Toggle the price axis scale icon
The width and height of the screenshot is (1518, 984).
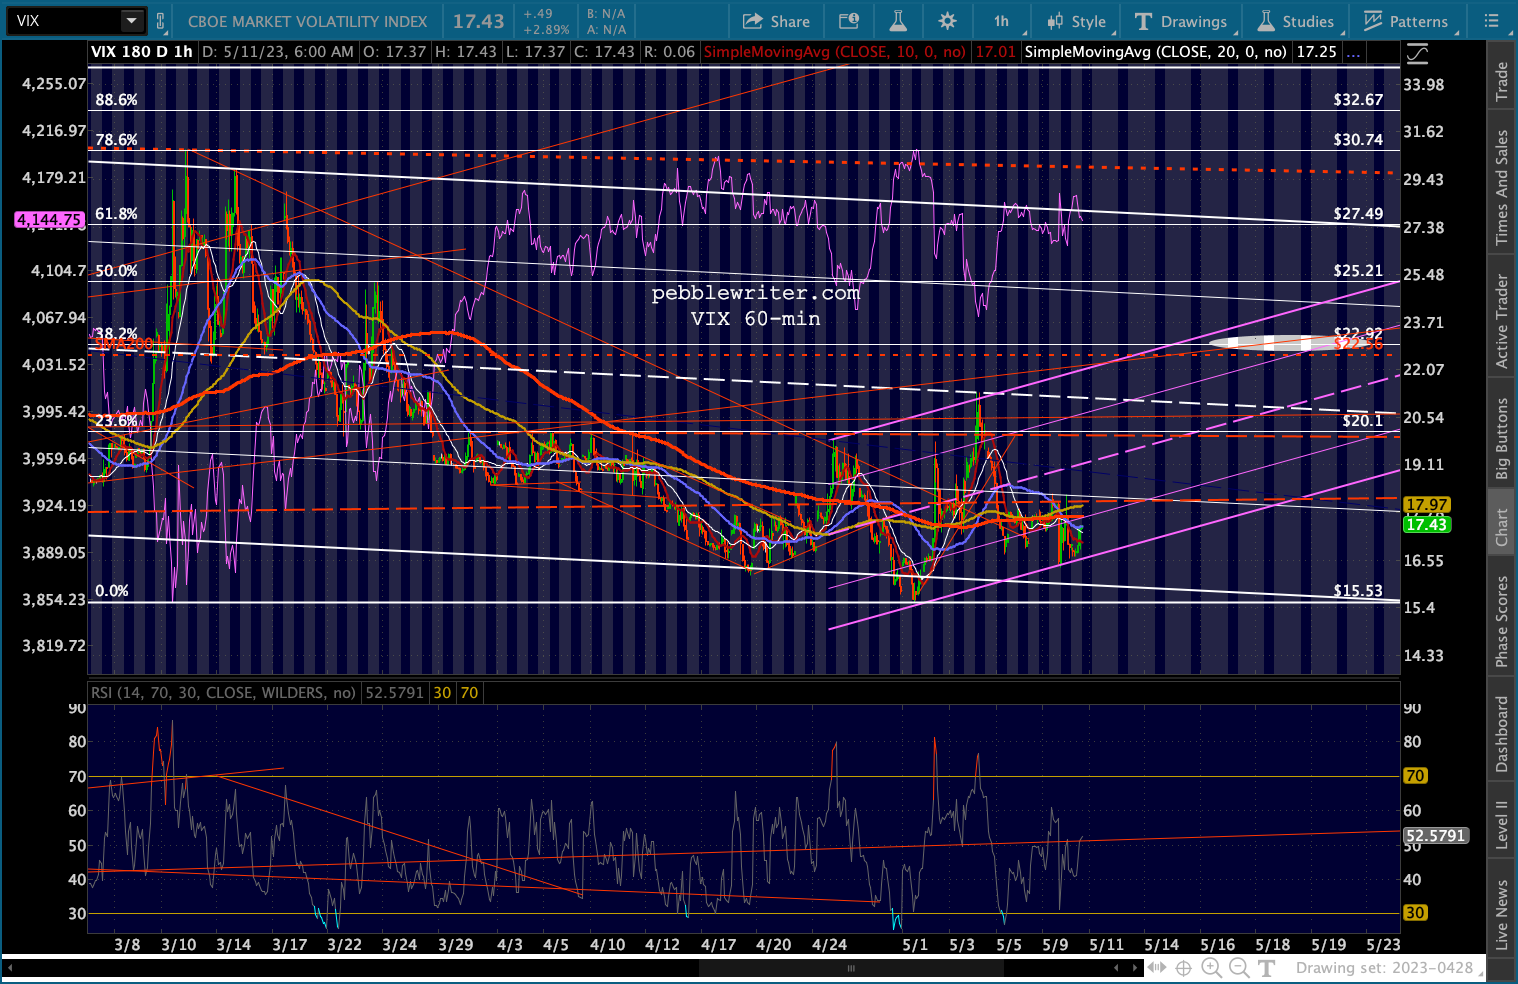click(1417, 53)
